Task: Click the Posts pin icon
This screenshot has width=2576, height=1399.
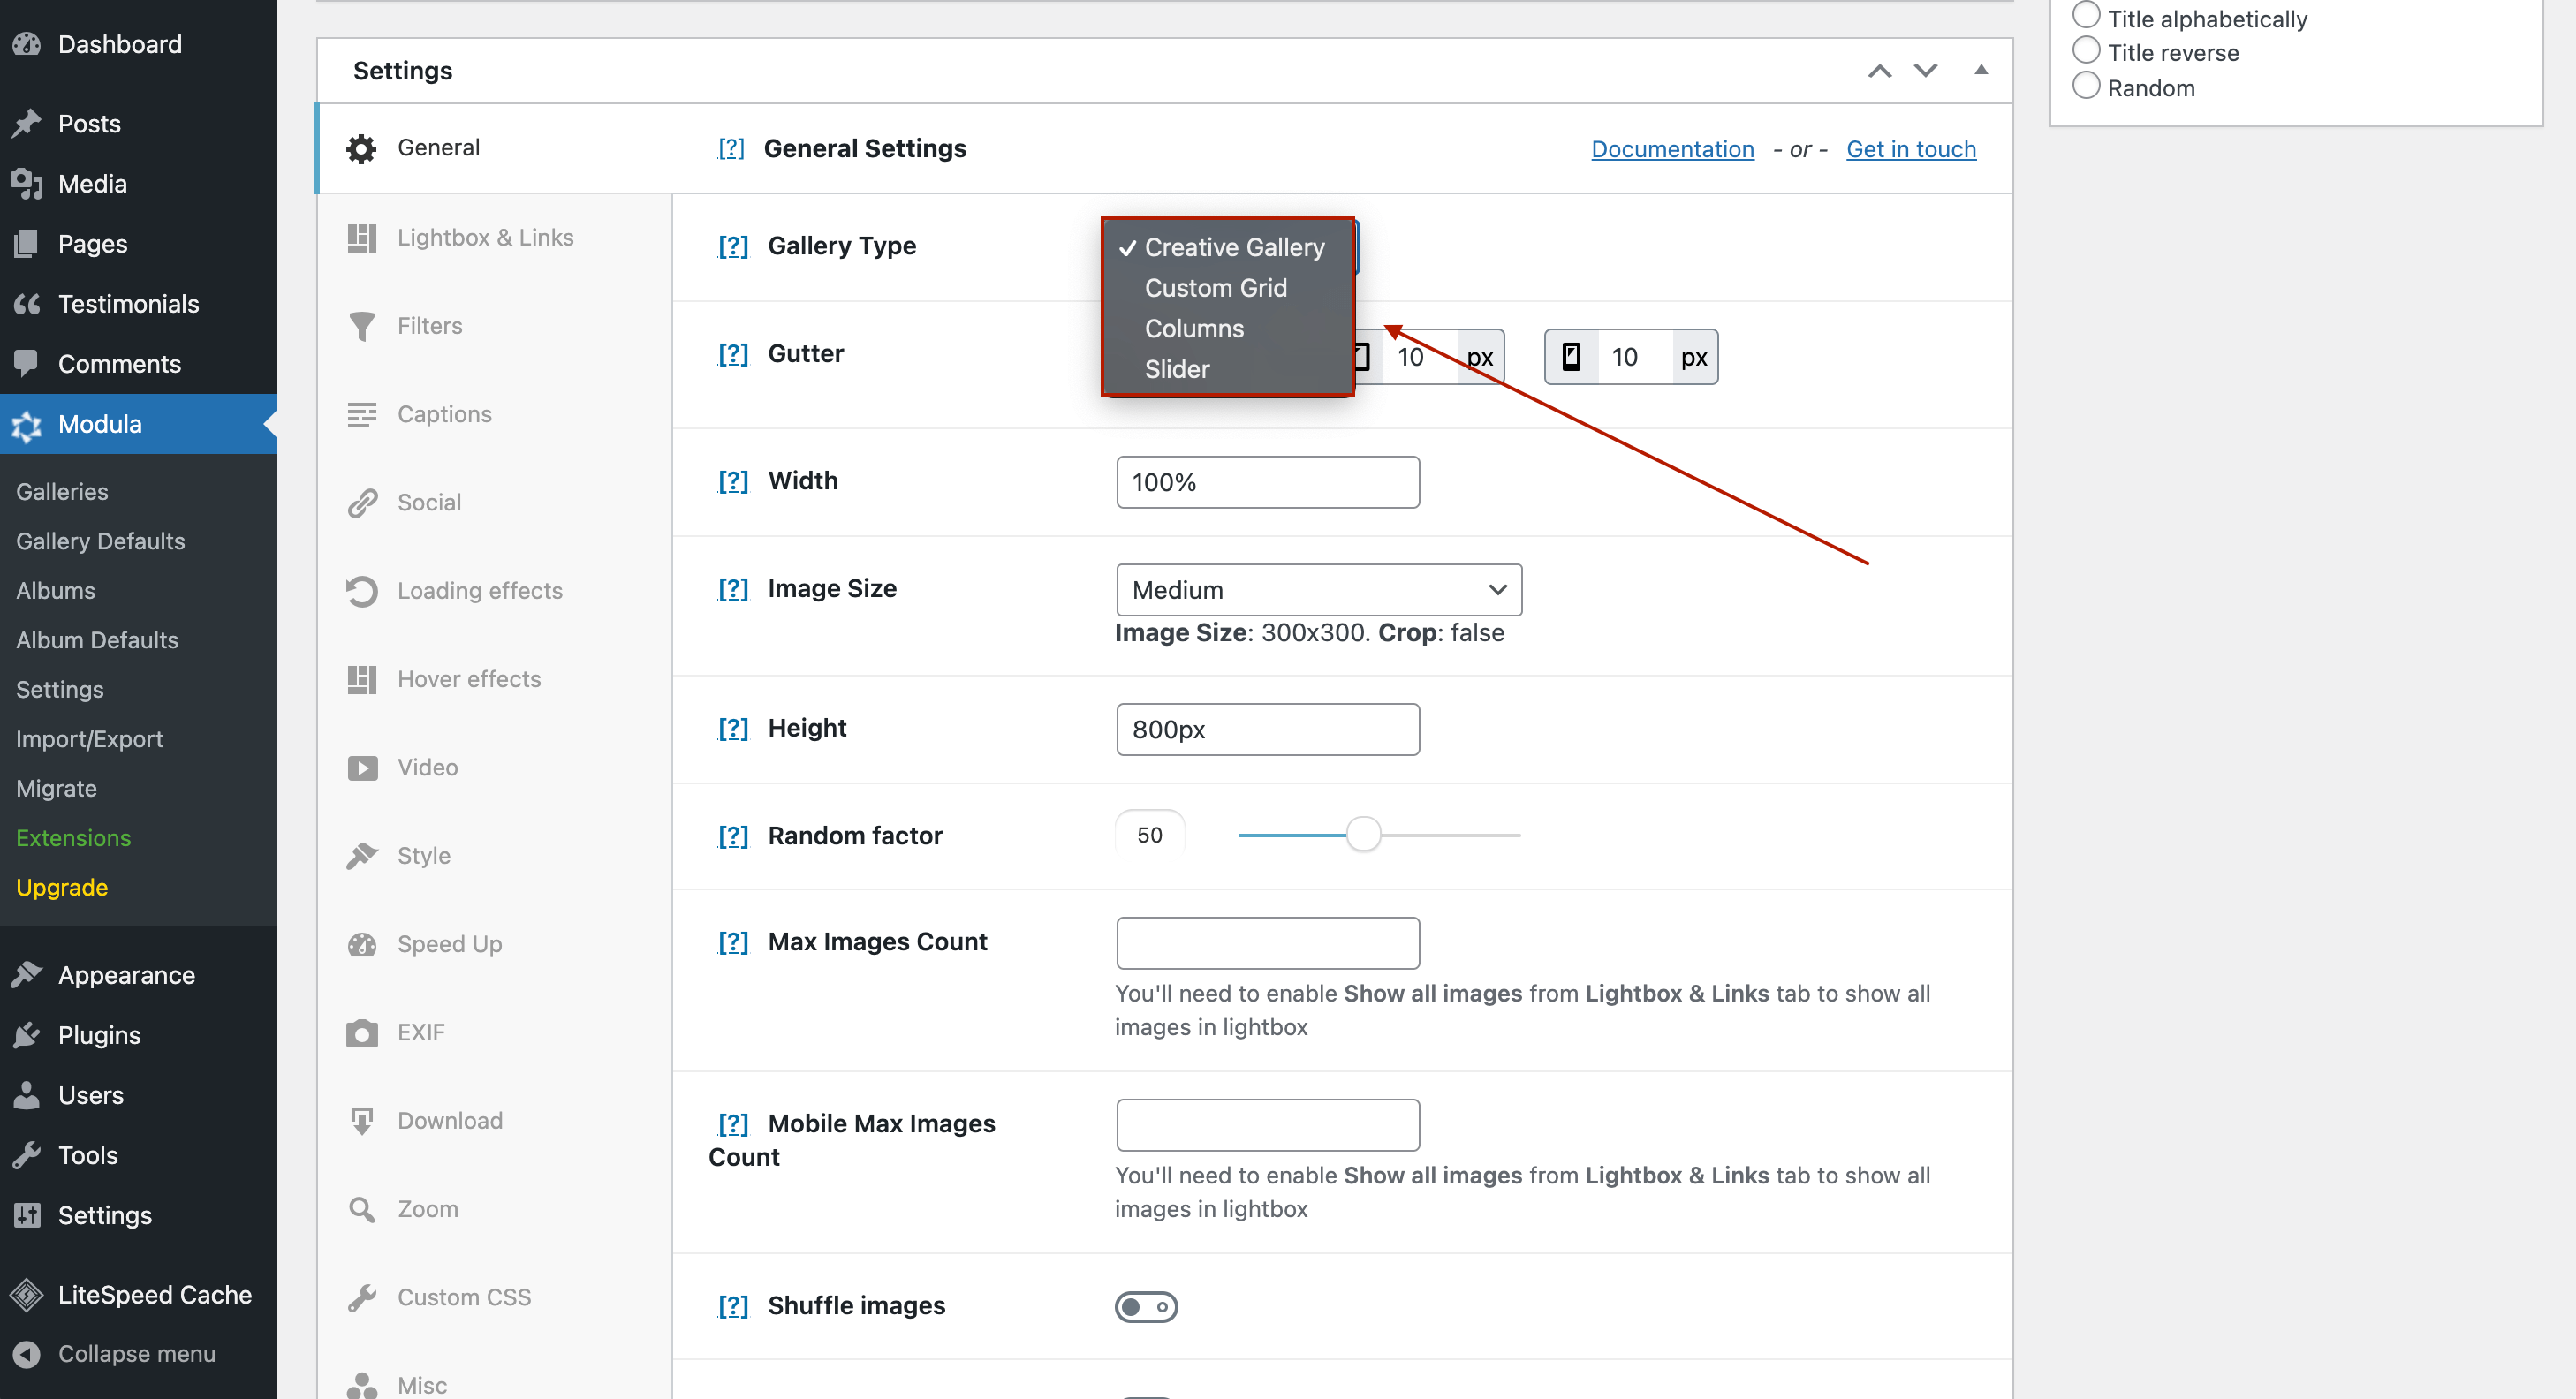Action: [27, 124]
